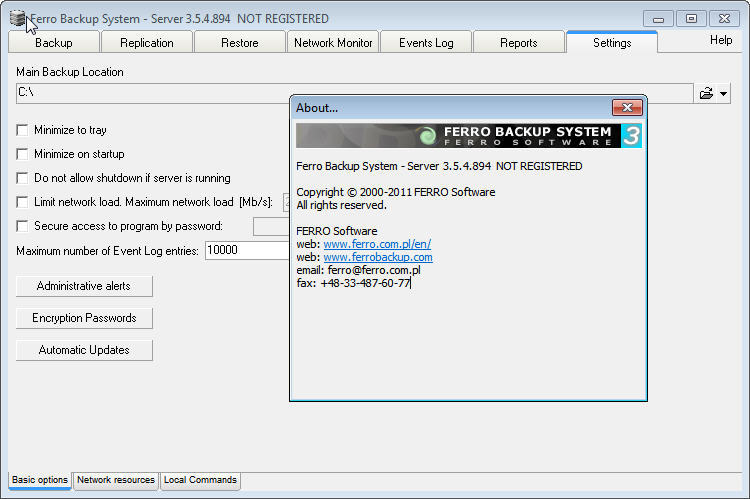Open the Events Log tab

426,43
